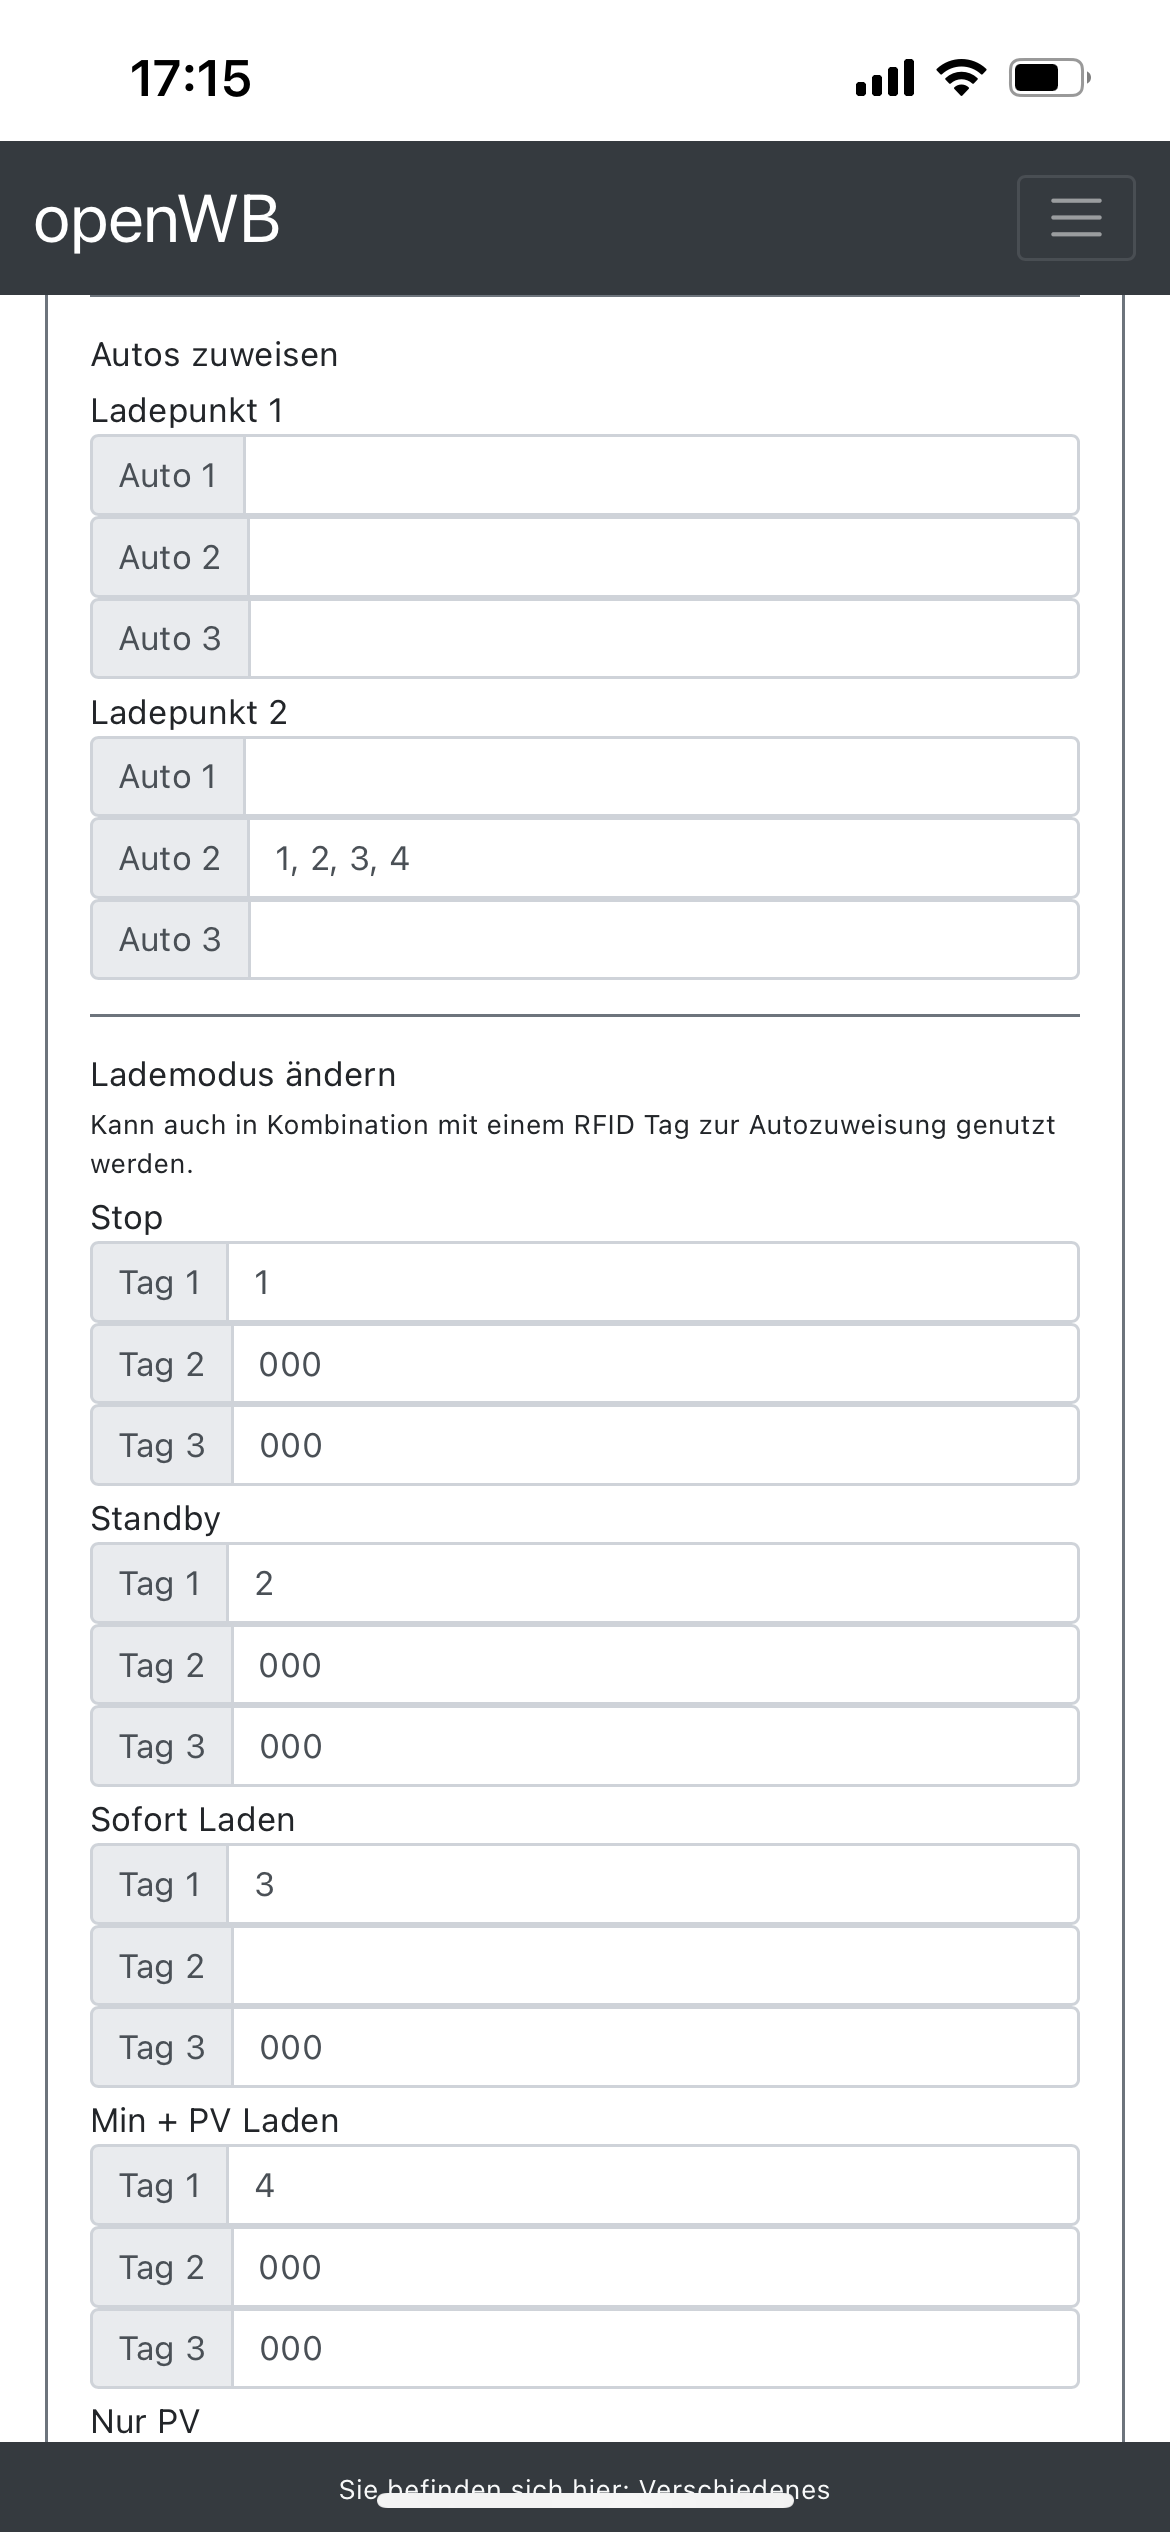
Task: Edit Ladepunkt 2 Auto 2 field with 1, 2, 3, 4
Action: [x=663, y=858]
